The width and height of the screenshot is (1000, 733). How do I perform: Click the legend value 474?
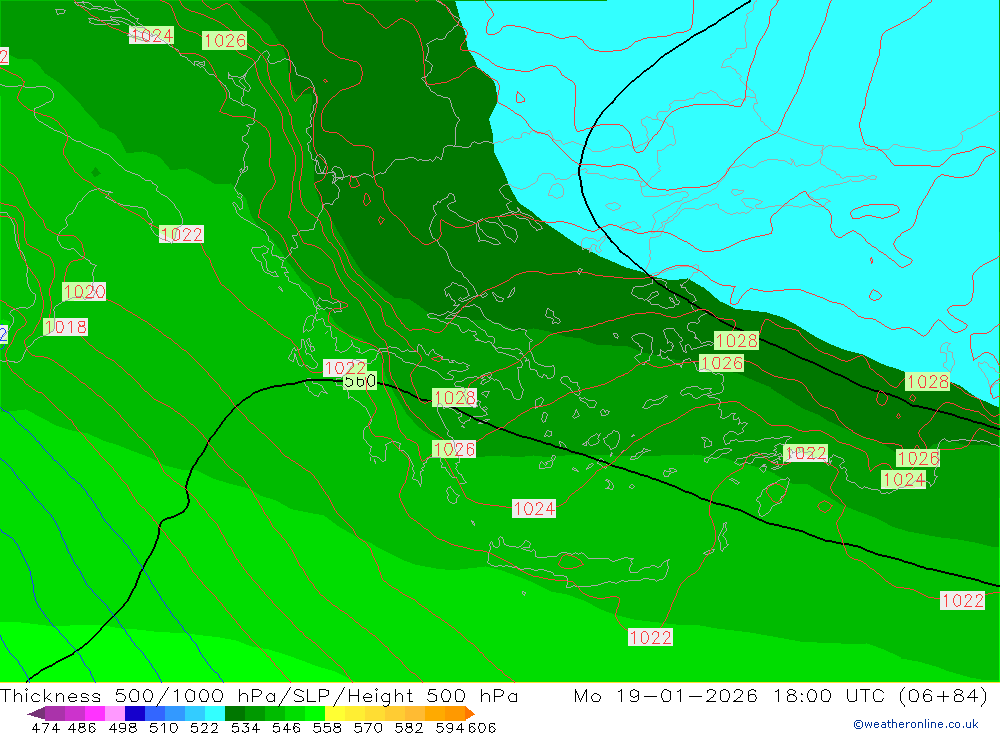coord(45,727)
